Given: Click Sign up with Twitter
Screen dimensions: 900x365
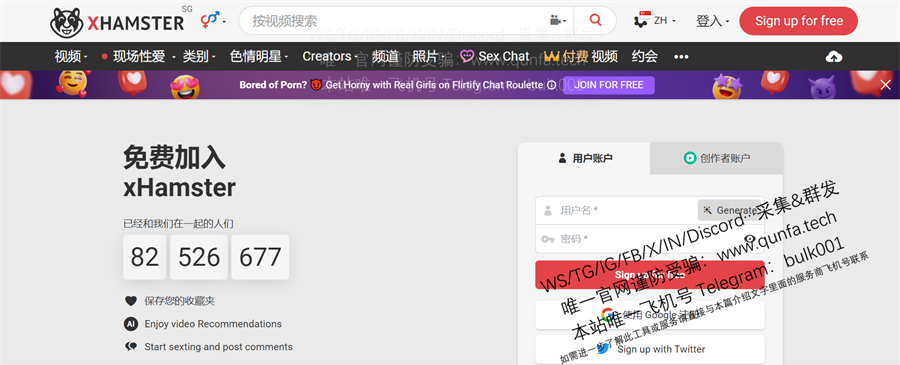Looking at the screenshot, I should point(650,349).
